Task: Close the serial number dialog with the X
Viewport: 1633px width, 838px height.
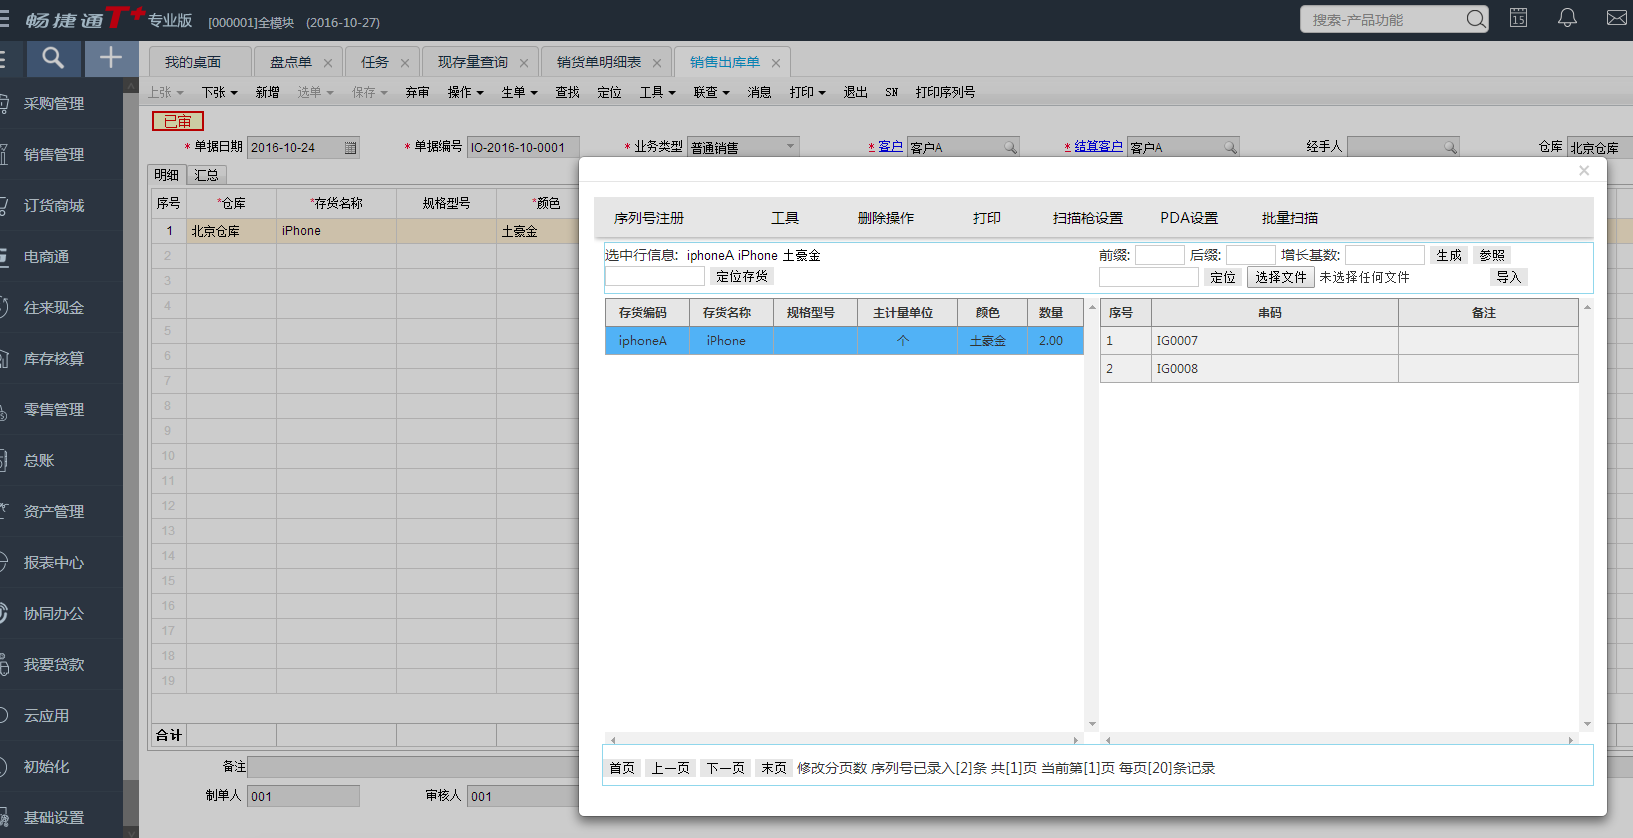Action: coord(1584,171)
